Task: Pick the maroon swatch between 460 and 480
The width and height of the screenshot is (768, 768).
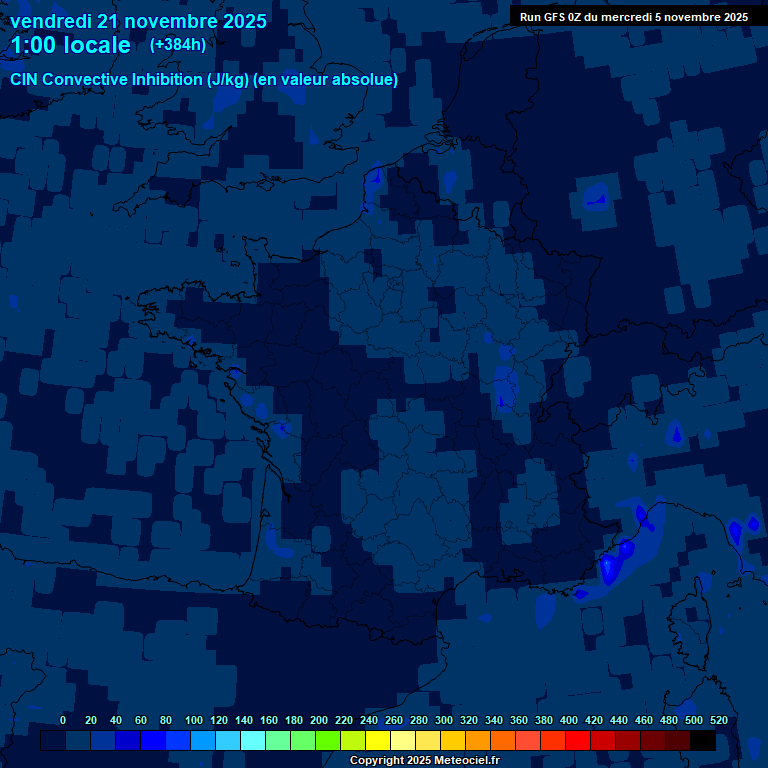Action: pos(652,741)
